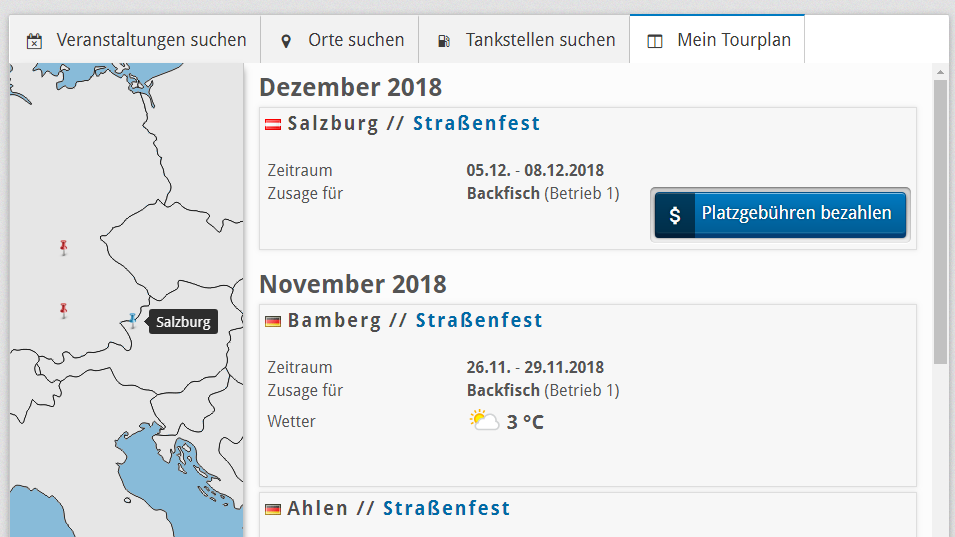This screenshot has height=537, width=955.
Task: Click the Salzburg tooltip label on the map
Action: (183, 322)
